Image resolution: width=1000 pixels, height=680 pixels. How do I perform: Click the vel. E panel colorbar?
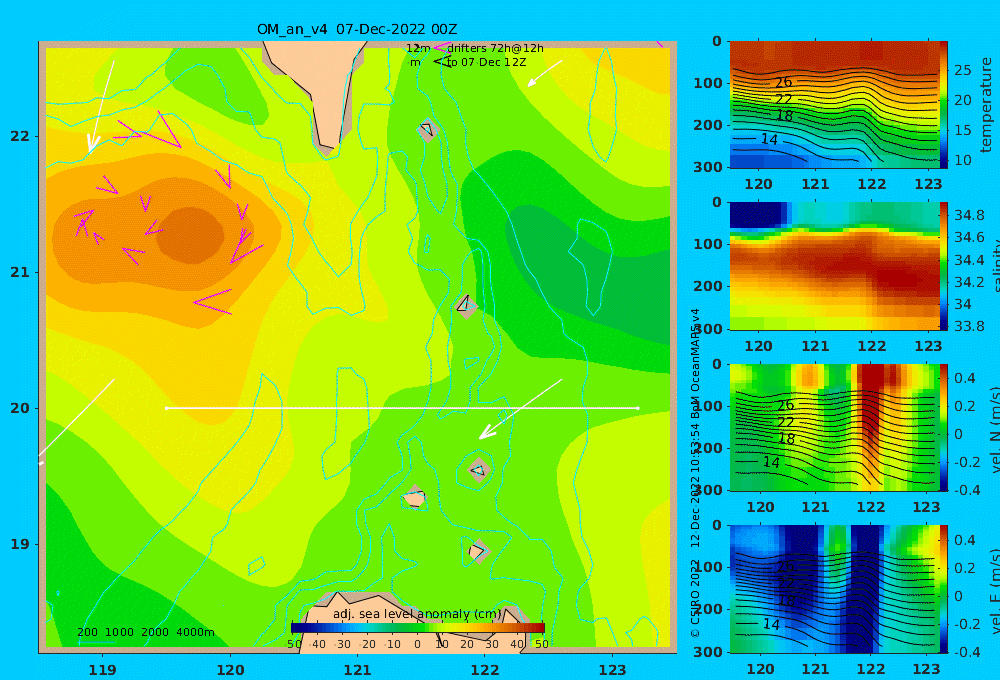[x=944, y=589]
